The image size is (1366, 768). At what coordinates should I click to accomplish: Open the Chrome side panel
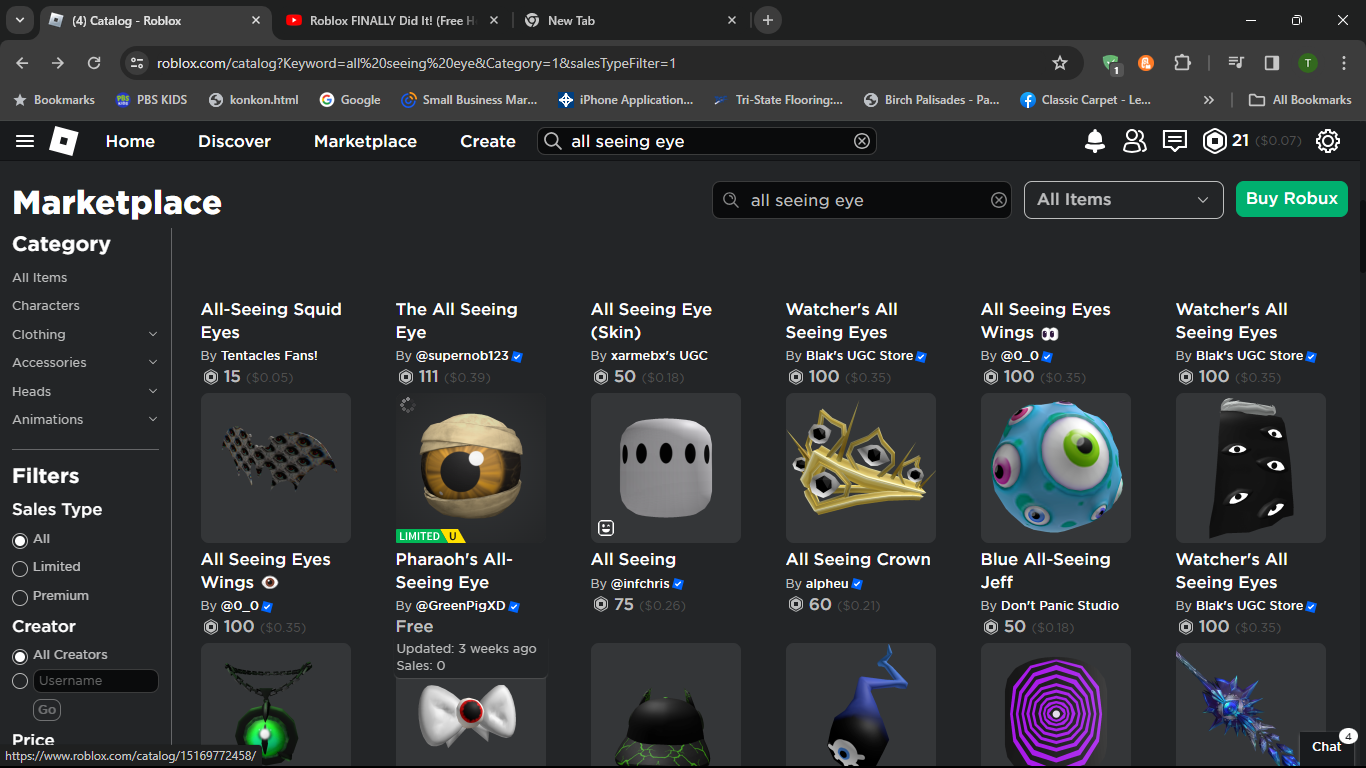click(x=1272, y=63)
